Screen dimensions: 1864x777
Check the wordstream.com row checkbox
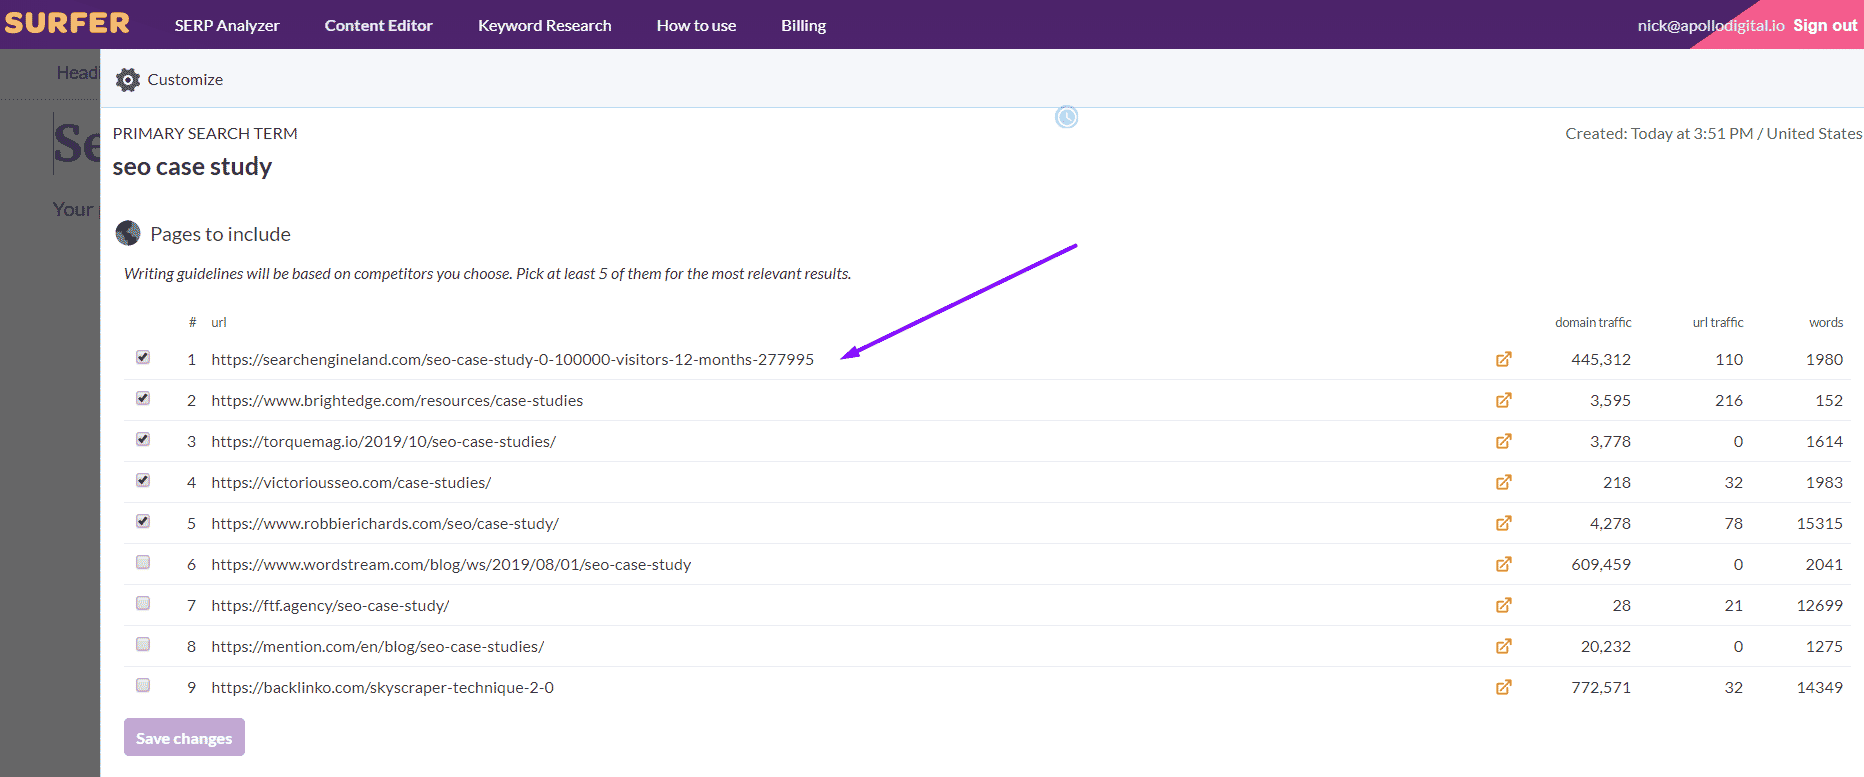[143, 562]
